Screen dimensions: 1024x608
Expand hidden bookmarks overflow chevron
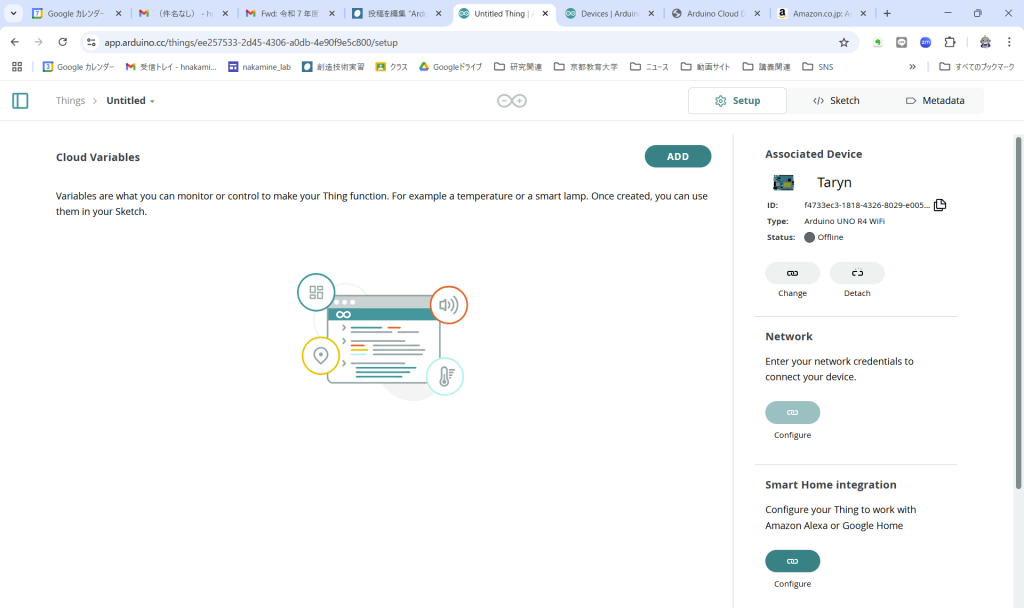pos(912,67)
